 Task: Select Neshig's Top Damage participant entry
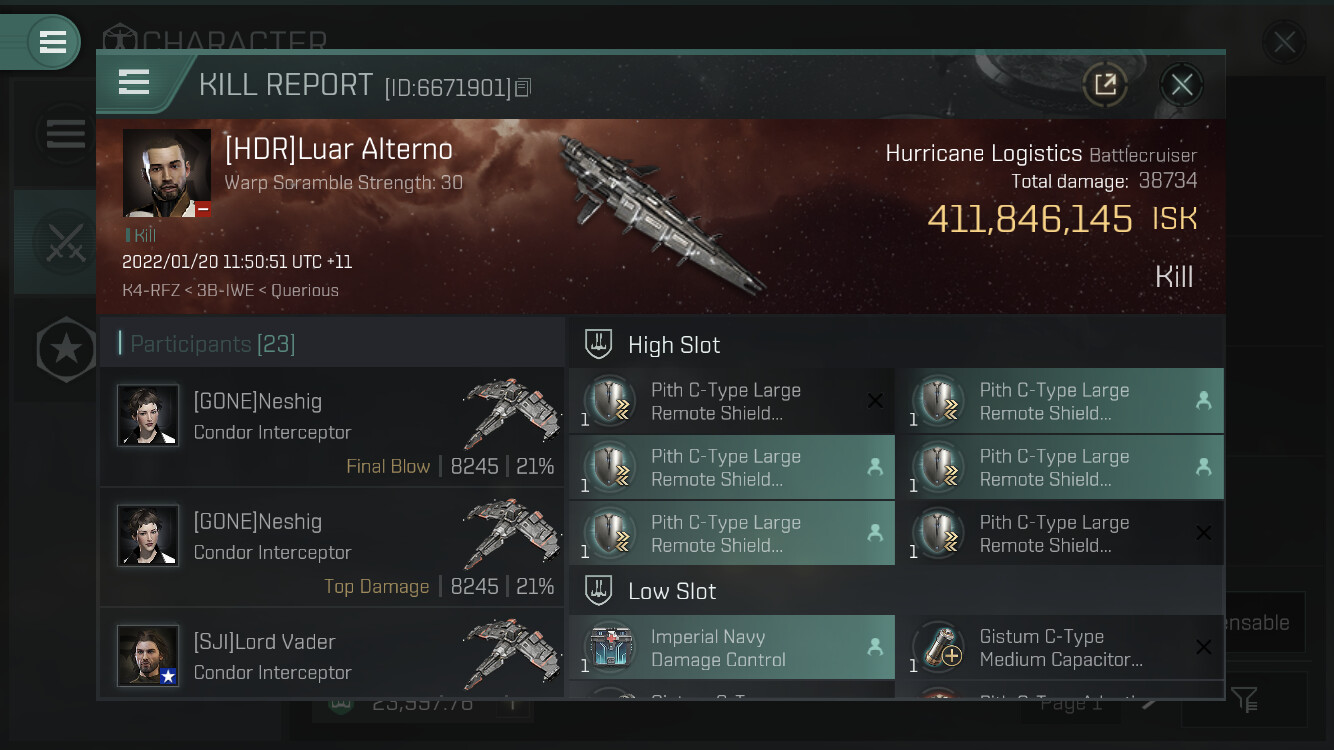point(332,547)
